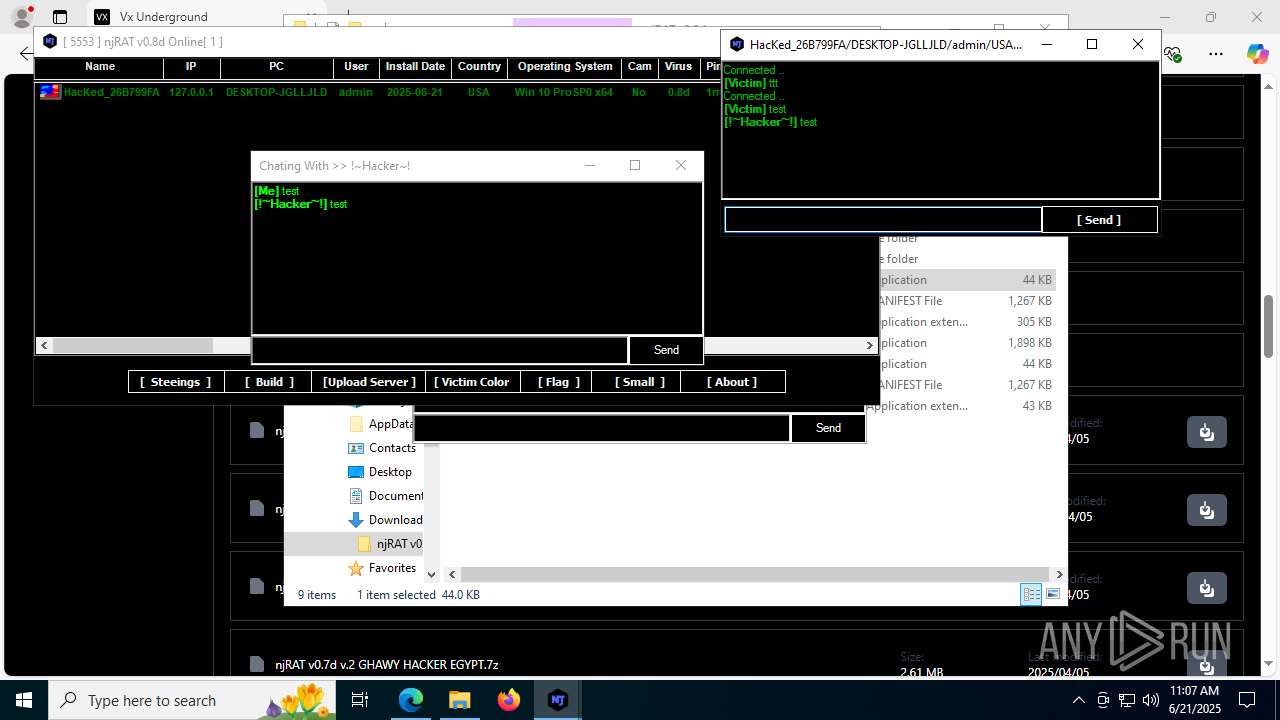Click the [ Build ] button
The height and width of the screenshot is (720, 1280).
pyautogui.click(x=268, y=382)
